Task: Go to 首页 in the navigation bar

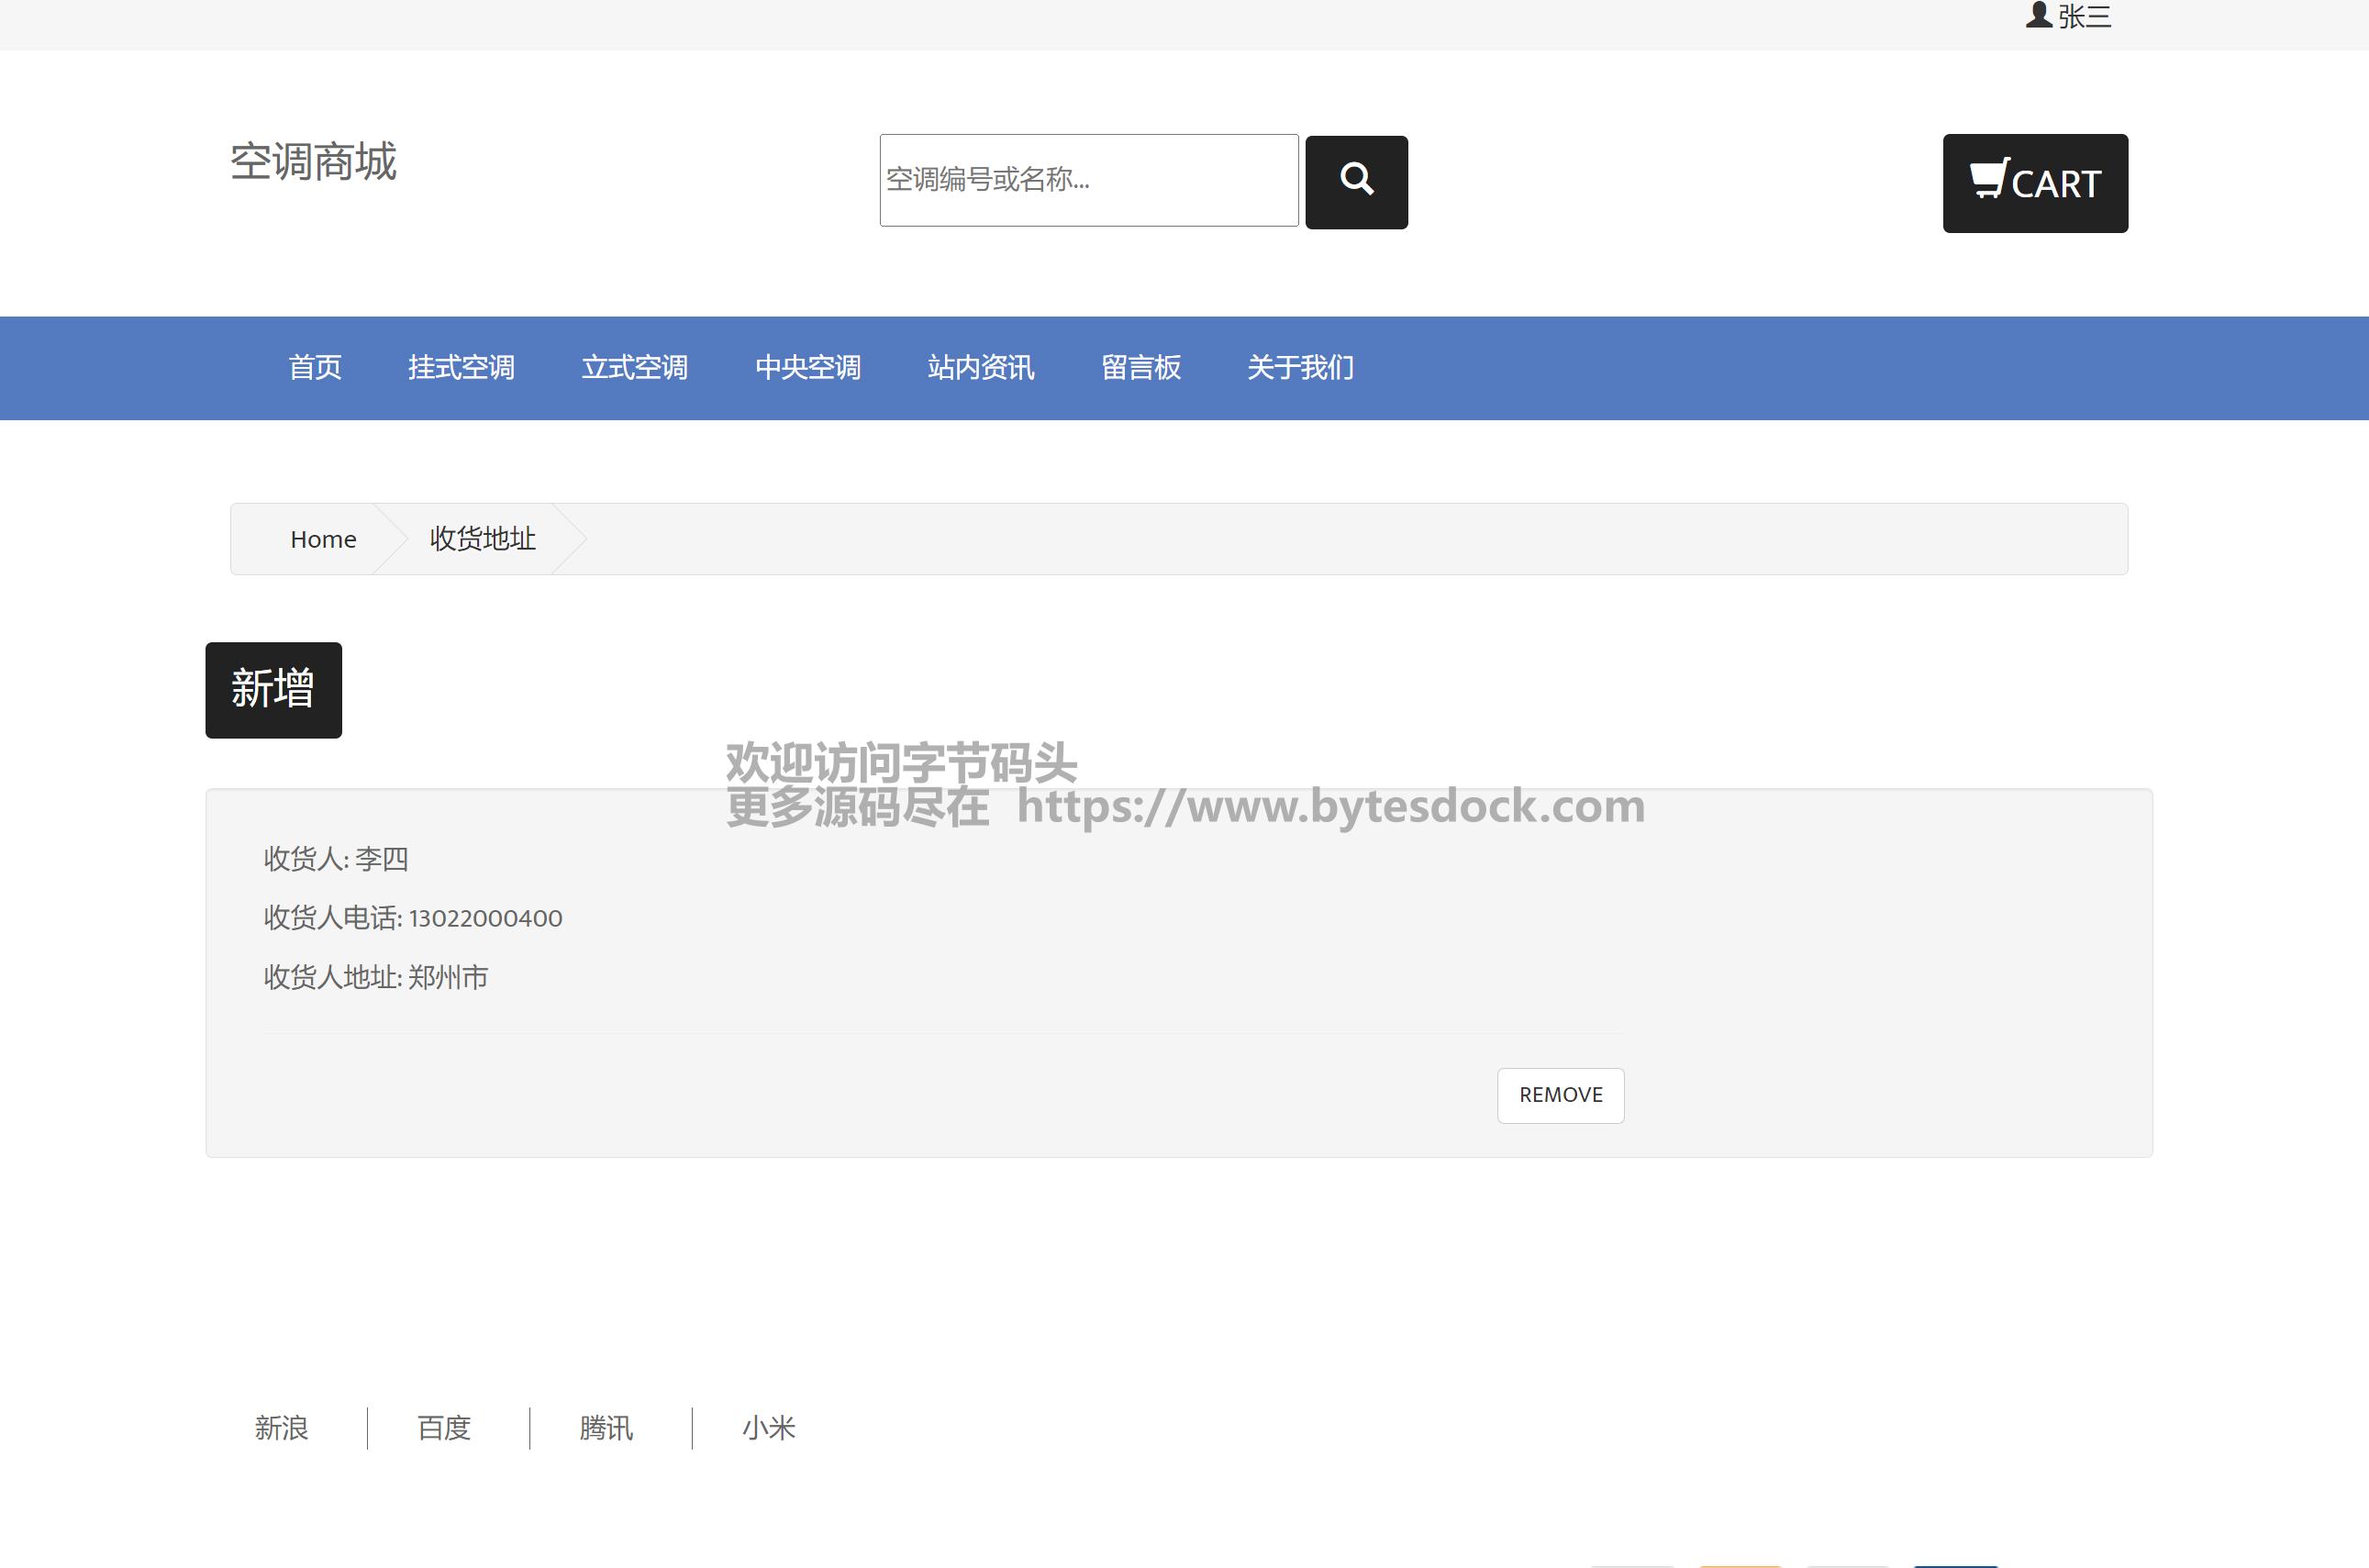Action: coord(315,368)
